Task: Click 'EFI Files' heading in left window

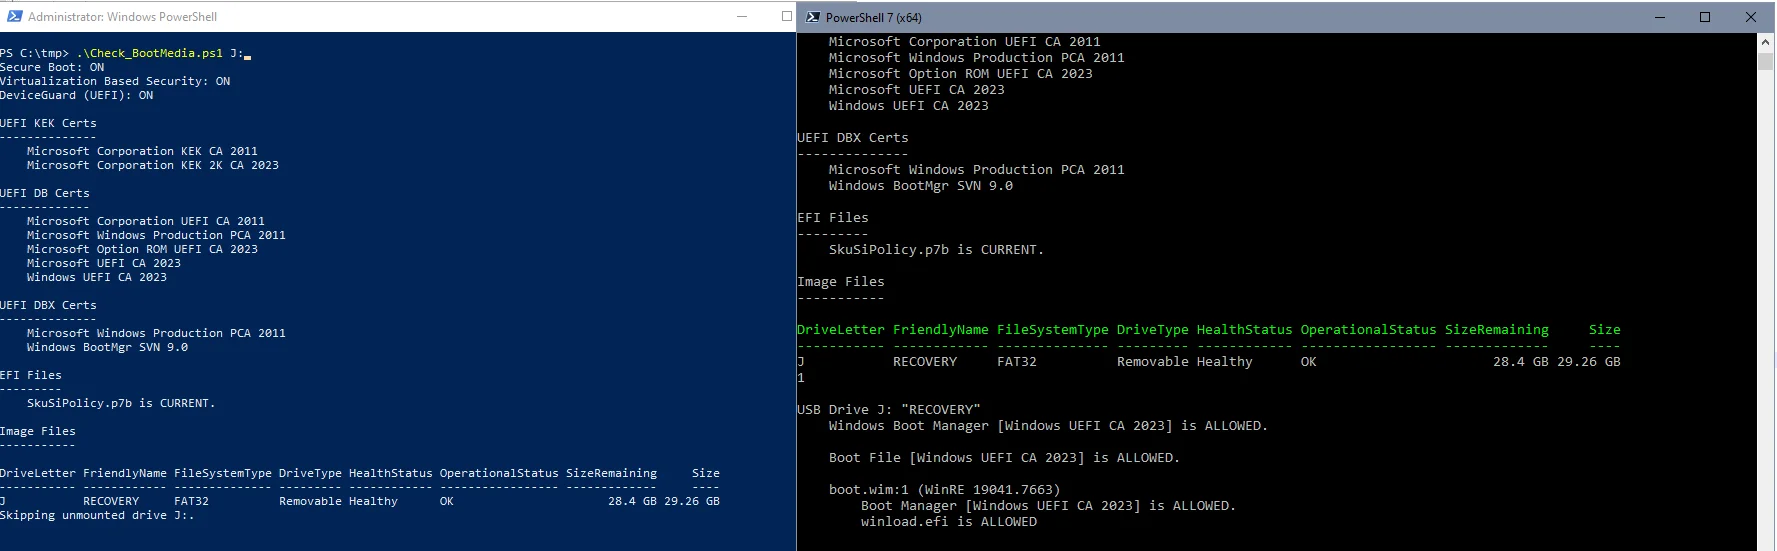Action: (31, 375)
